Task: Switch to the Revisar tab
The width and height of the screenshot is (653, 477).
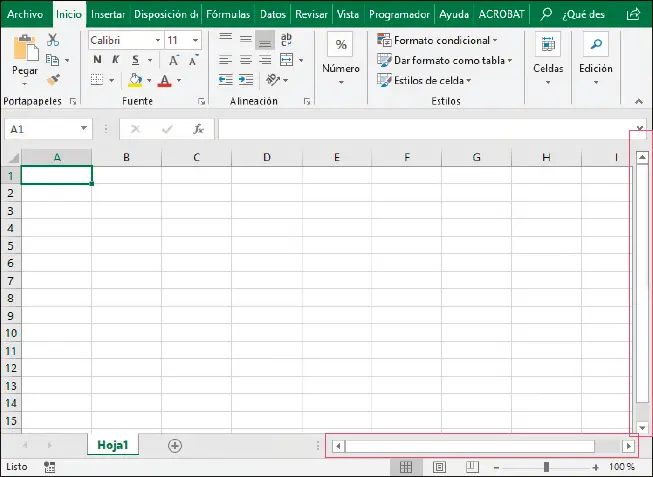Action: [311, 14]
